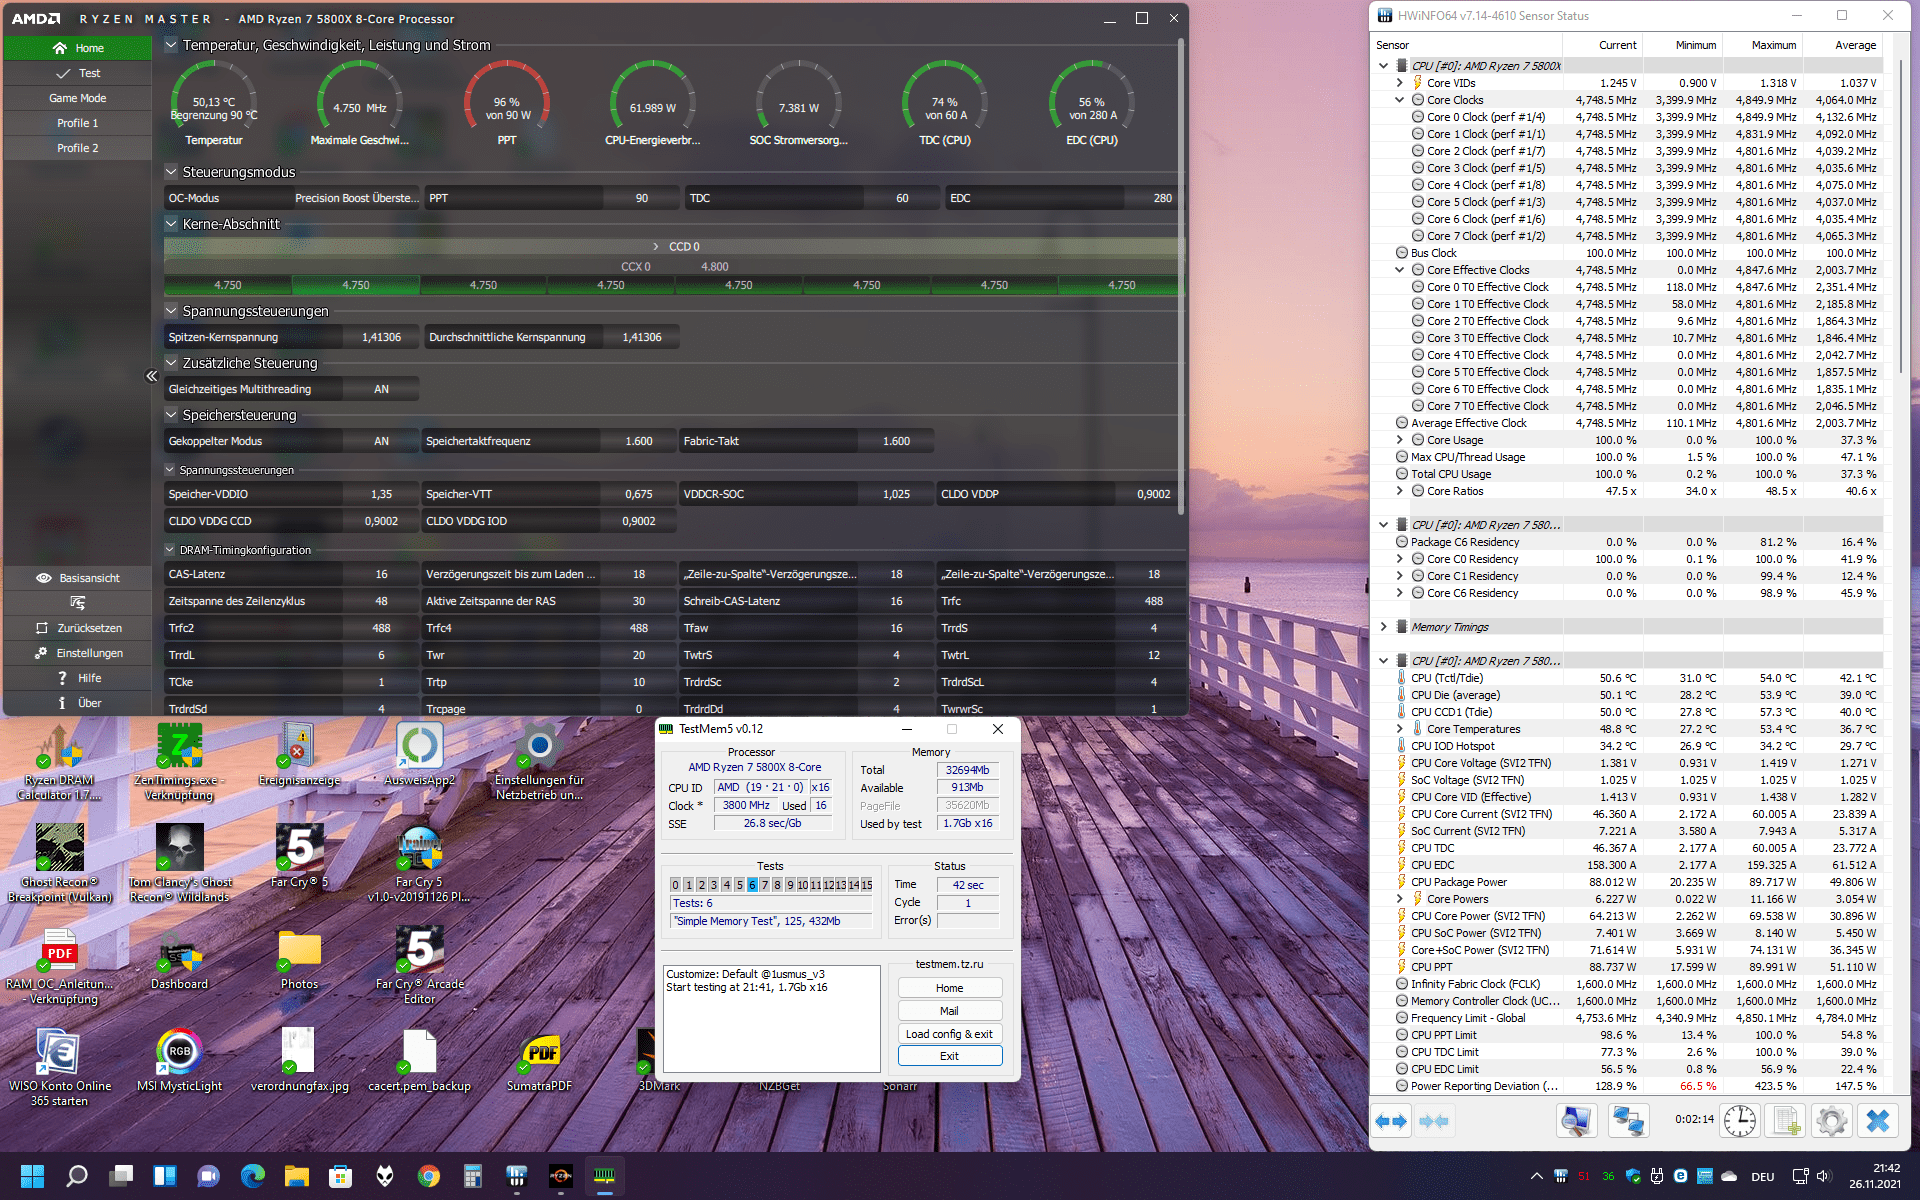This screenshot has width=1920, height=1200.
Task: Collapse DRAM-Timingkonfiguration section
Action: (170, 550)
